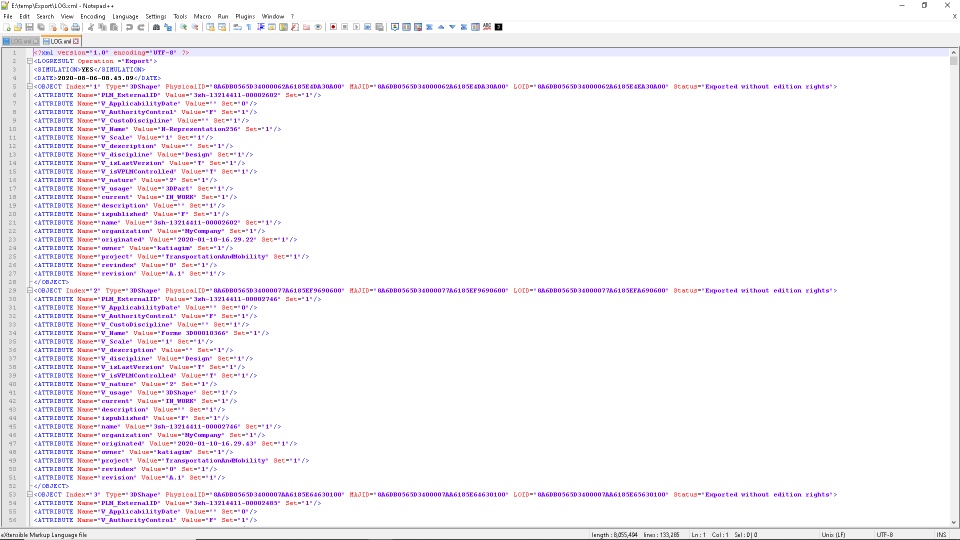Image resolution: width=960 pixels, height=540 pixels.
Task: Toggle file monitoring eye icon
Action: click(318, 27)
